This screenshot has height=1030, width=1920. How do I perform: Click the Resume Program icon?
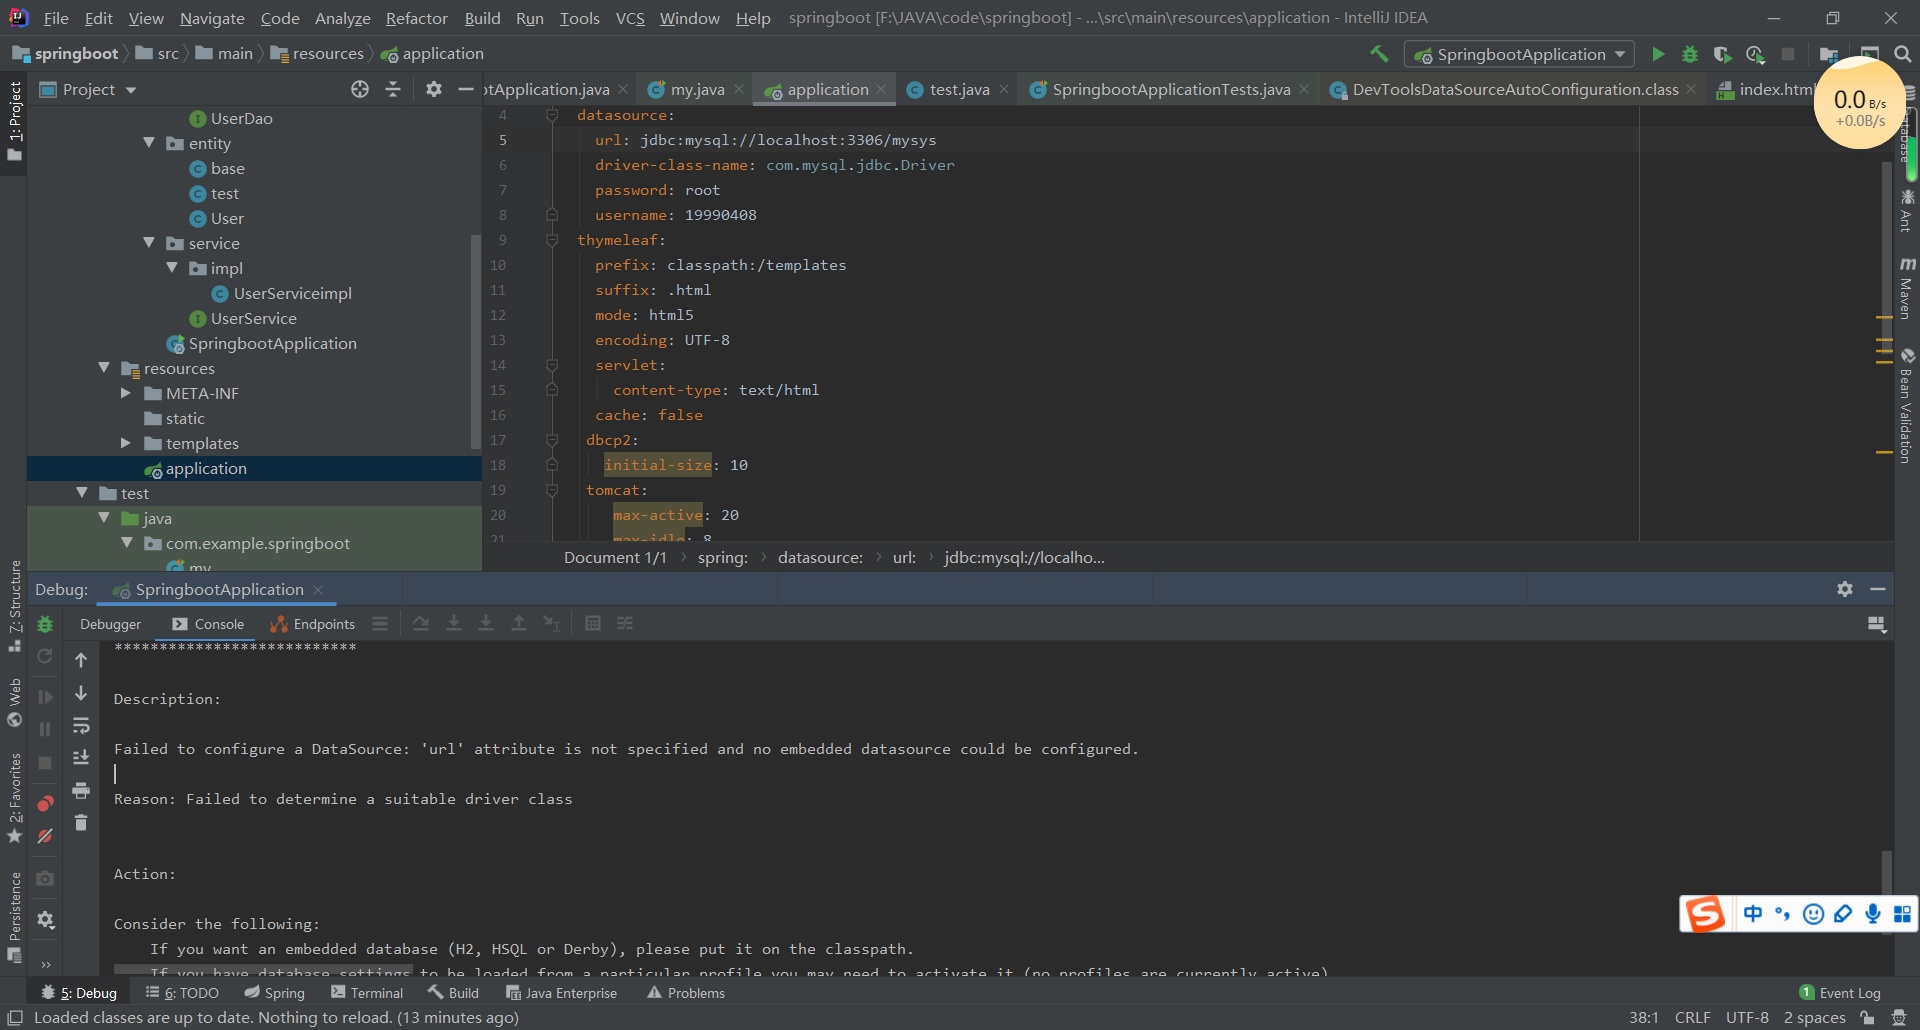click(x=45, y=696)
